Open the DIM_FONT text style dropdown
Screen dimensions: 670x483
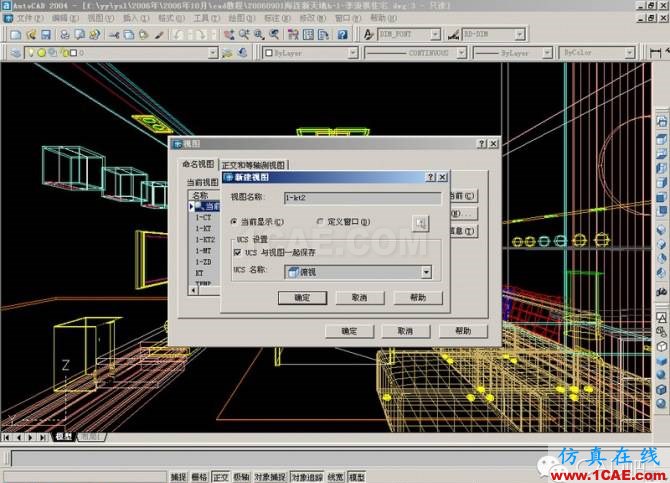point(435,34)
